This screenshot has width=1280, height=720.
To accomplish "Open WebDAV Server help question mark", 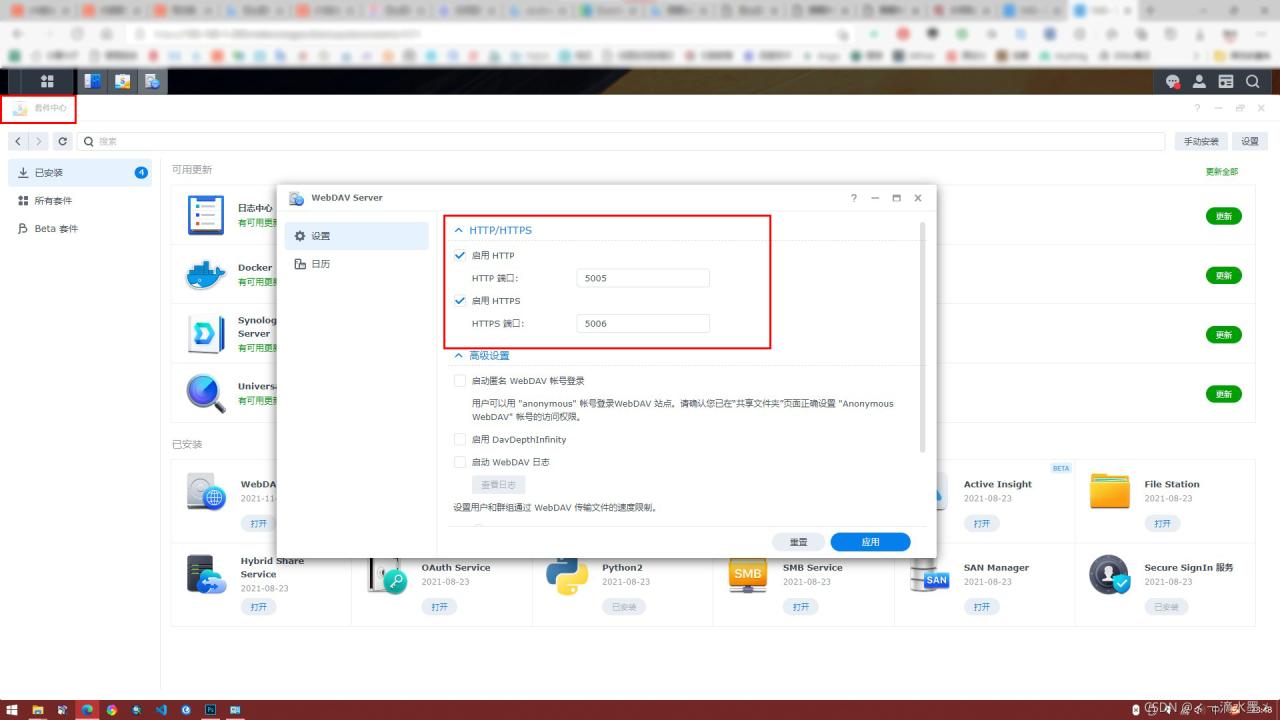I will point(853,198).
